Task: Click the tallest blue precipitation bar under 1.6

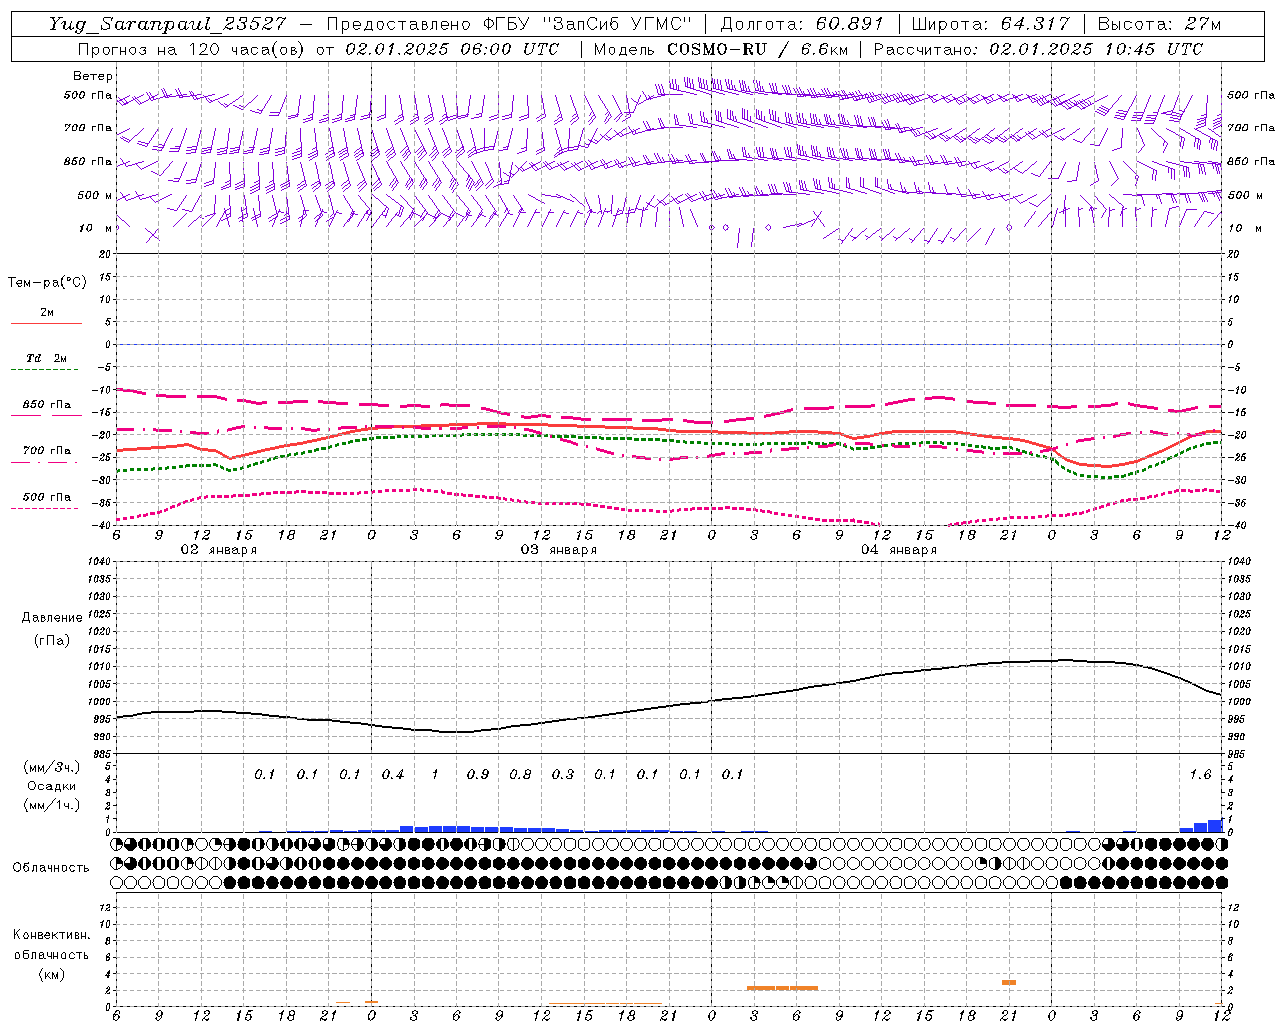Action: pos(1215,826)
